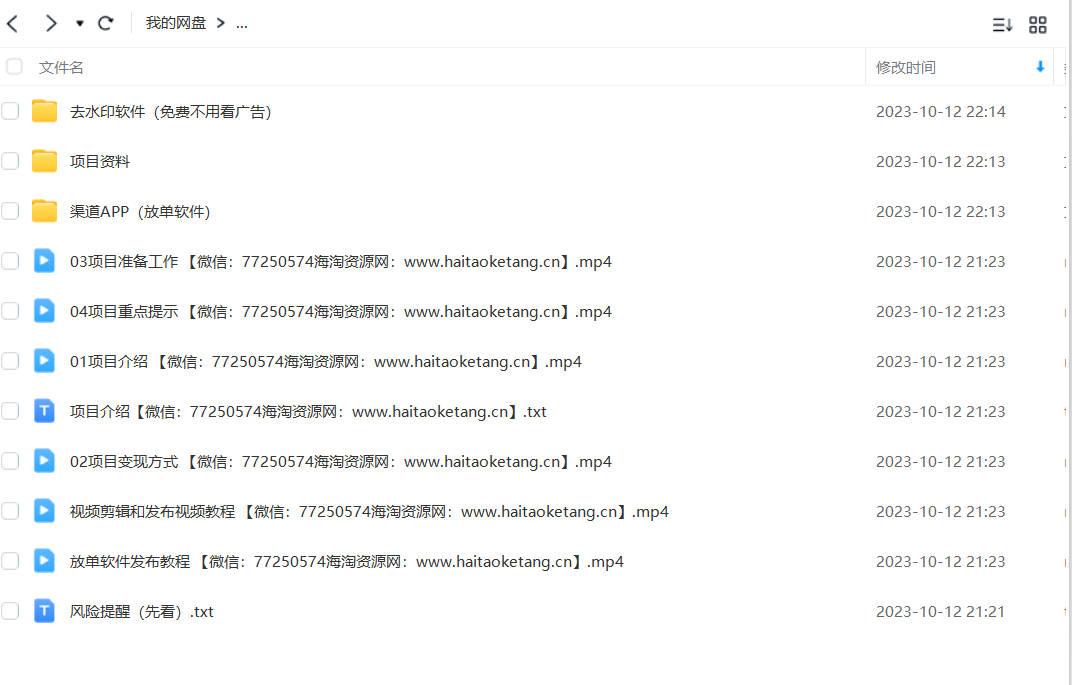Sort by 修改时间 column header
Viewport: 1072px width, 685px height.
pyautogui.click(x=906, y=68)
